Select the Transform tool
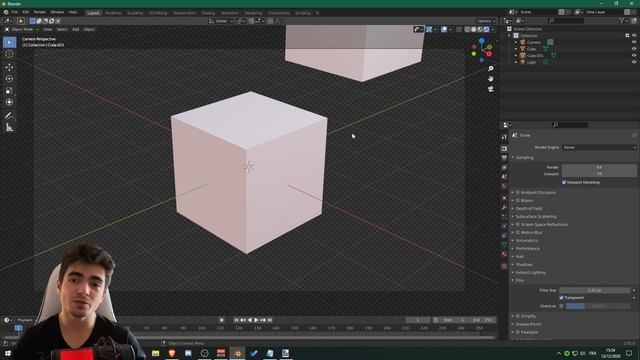Image resolution: width=640 pixels, height=360 pixels. [x=9, y=102]
